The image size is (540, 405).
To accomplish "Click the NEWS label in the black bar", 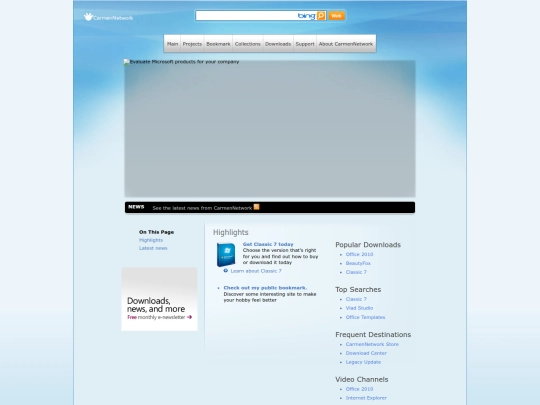I will 136,207.
